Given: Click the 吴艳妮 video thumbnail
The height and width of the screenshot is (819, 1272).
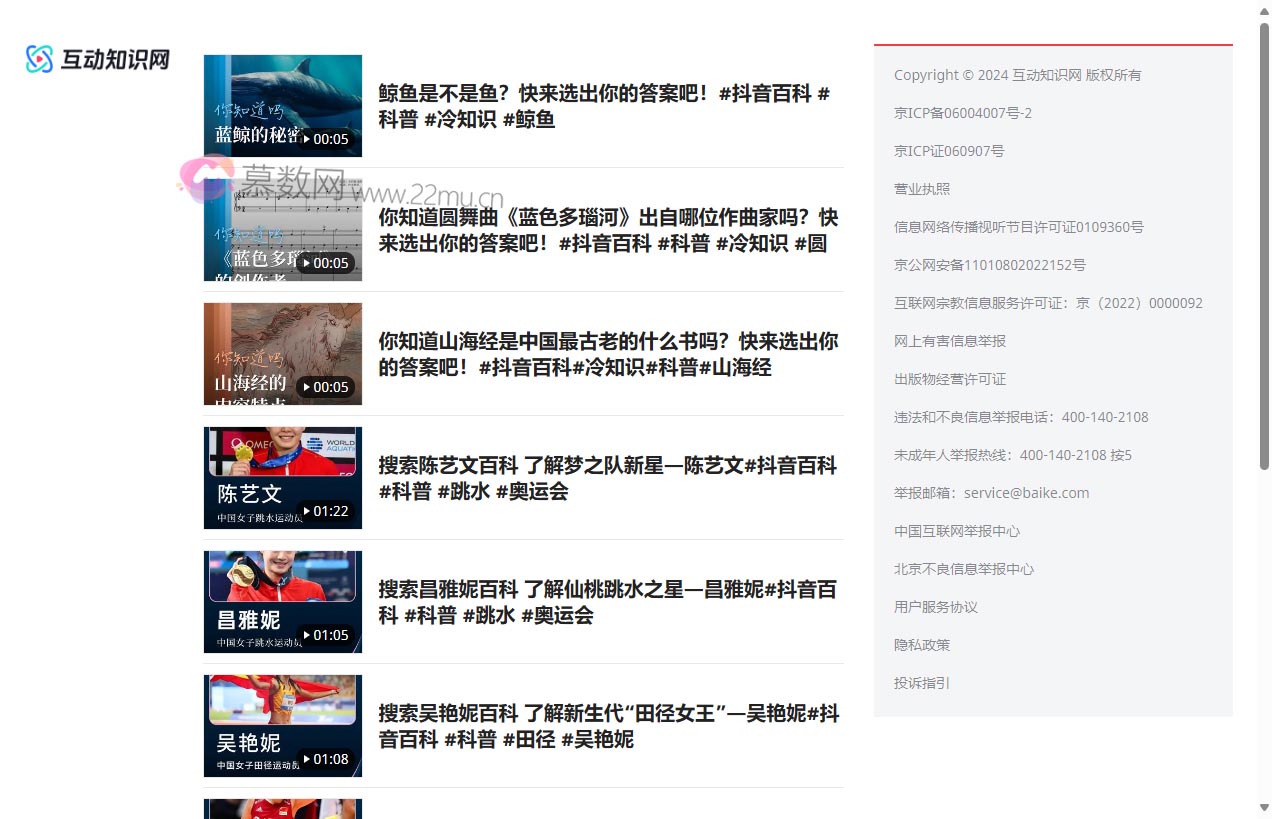Looking at the screenshot, I should (x=283, y=726).
